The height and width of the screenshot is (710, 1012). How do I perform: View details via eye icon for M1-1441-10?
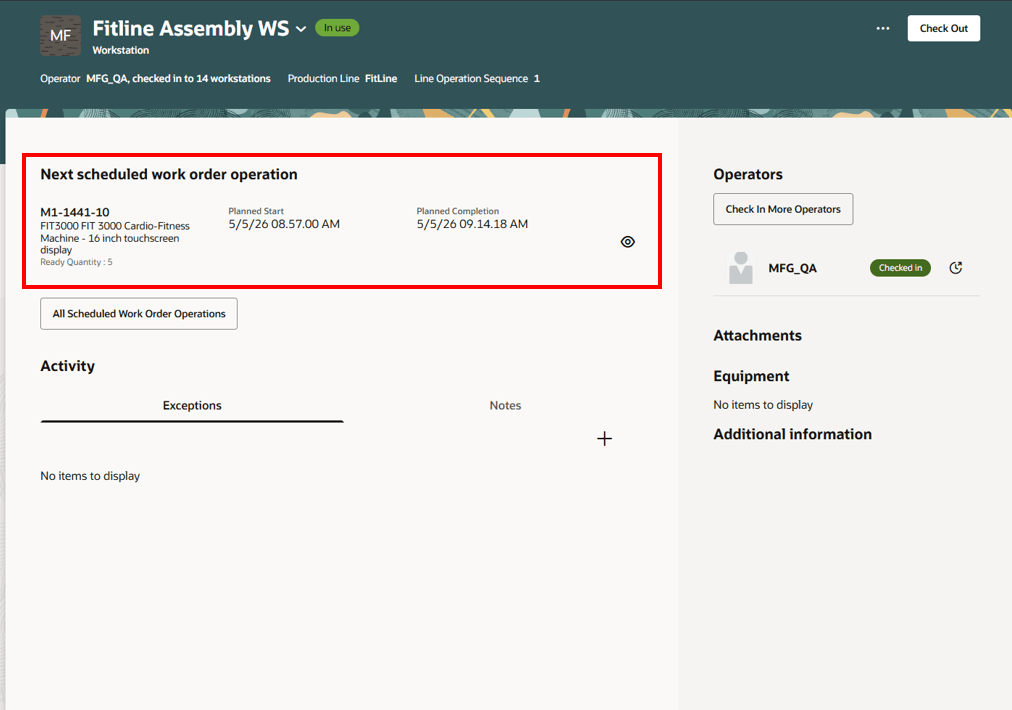coord(627,242)
